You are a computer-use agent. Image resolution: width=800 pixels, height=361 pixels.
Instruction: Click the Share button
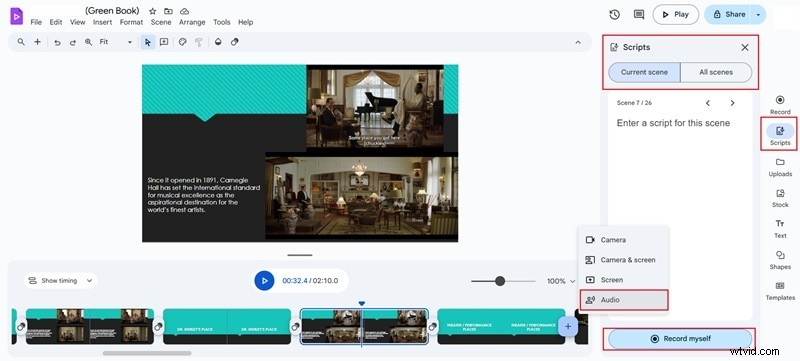pyautogui.click(x=729, y=15)
